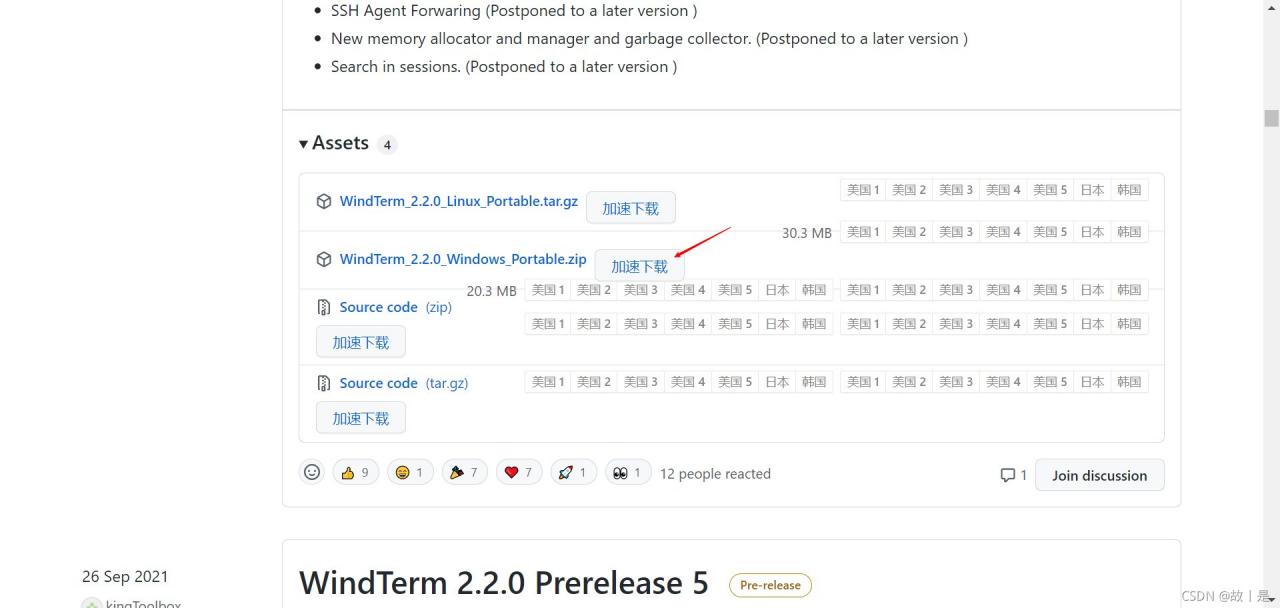Select 韩国 mirror on the Linux tar.gz row
Viewport: 1280px width, 608px height.
click(1129, 190)
